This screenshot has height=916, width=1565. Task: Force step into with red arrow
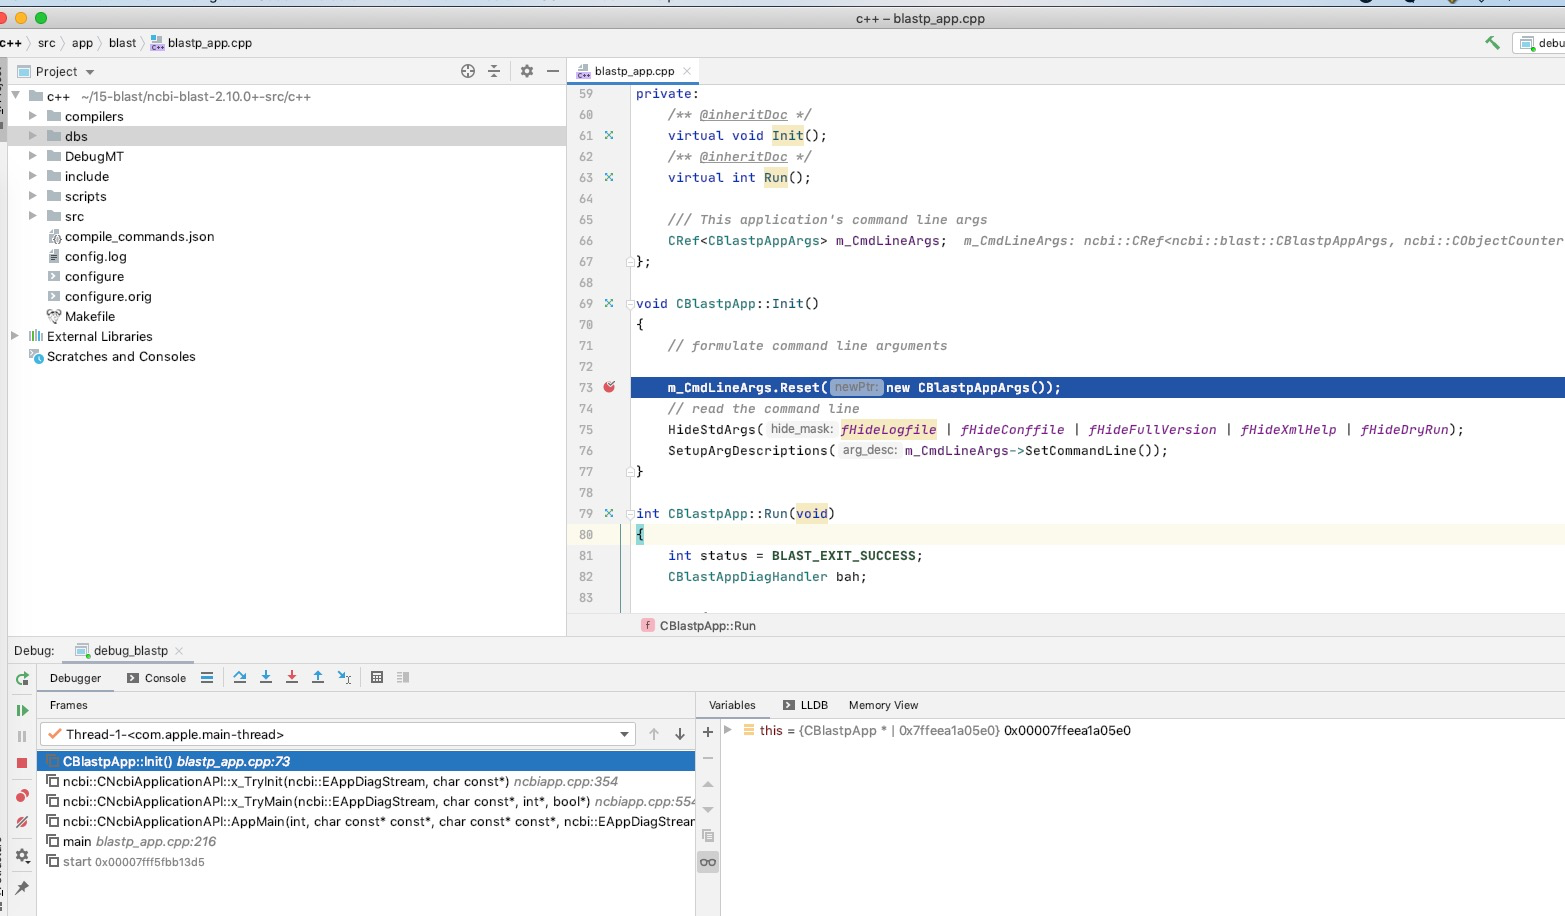[x=292, y=678]
